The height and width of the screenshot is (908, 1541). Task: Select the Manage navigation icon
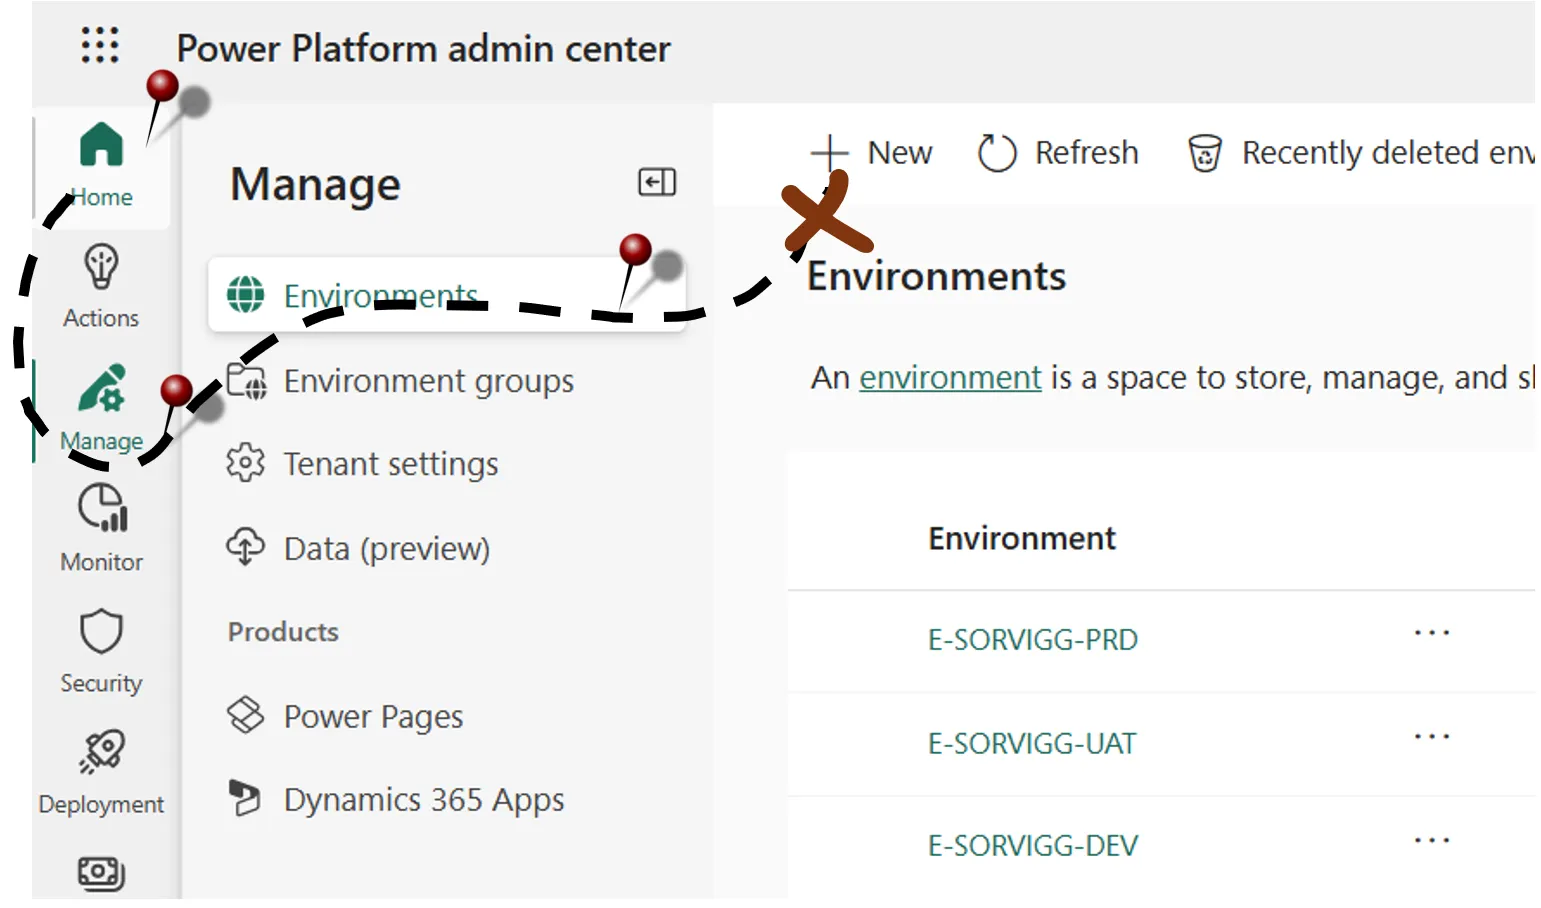pyautogui.click(x=101, y=388)
